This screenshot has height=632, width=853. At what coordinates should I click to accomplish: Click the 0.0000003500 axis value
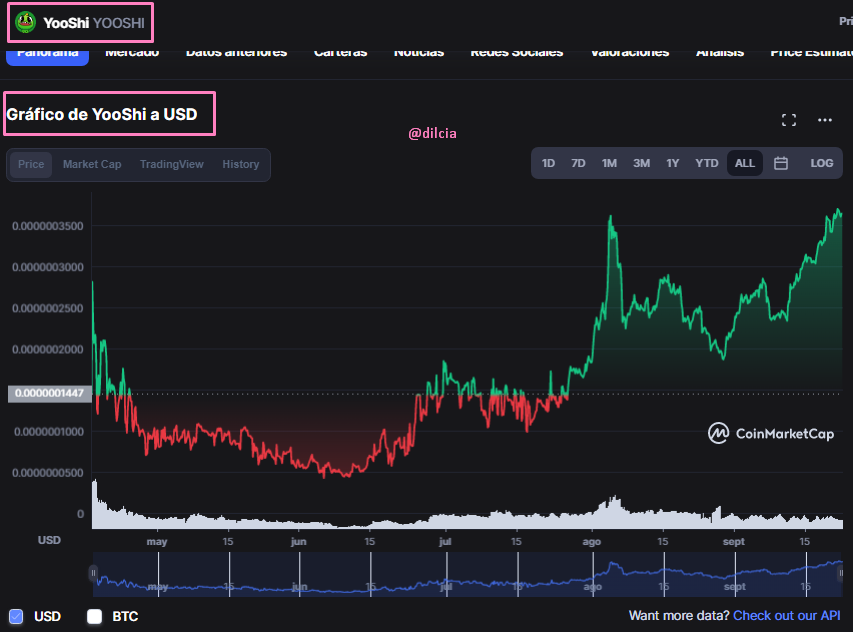[x=48, y=226]
